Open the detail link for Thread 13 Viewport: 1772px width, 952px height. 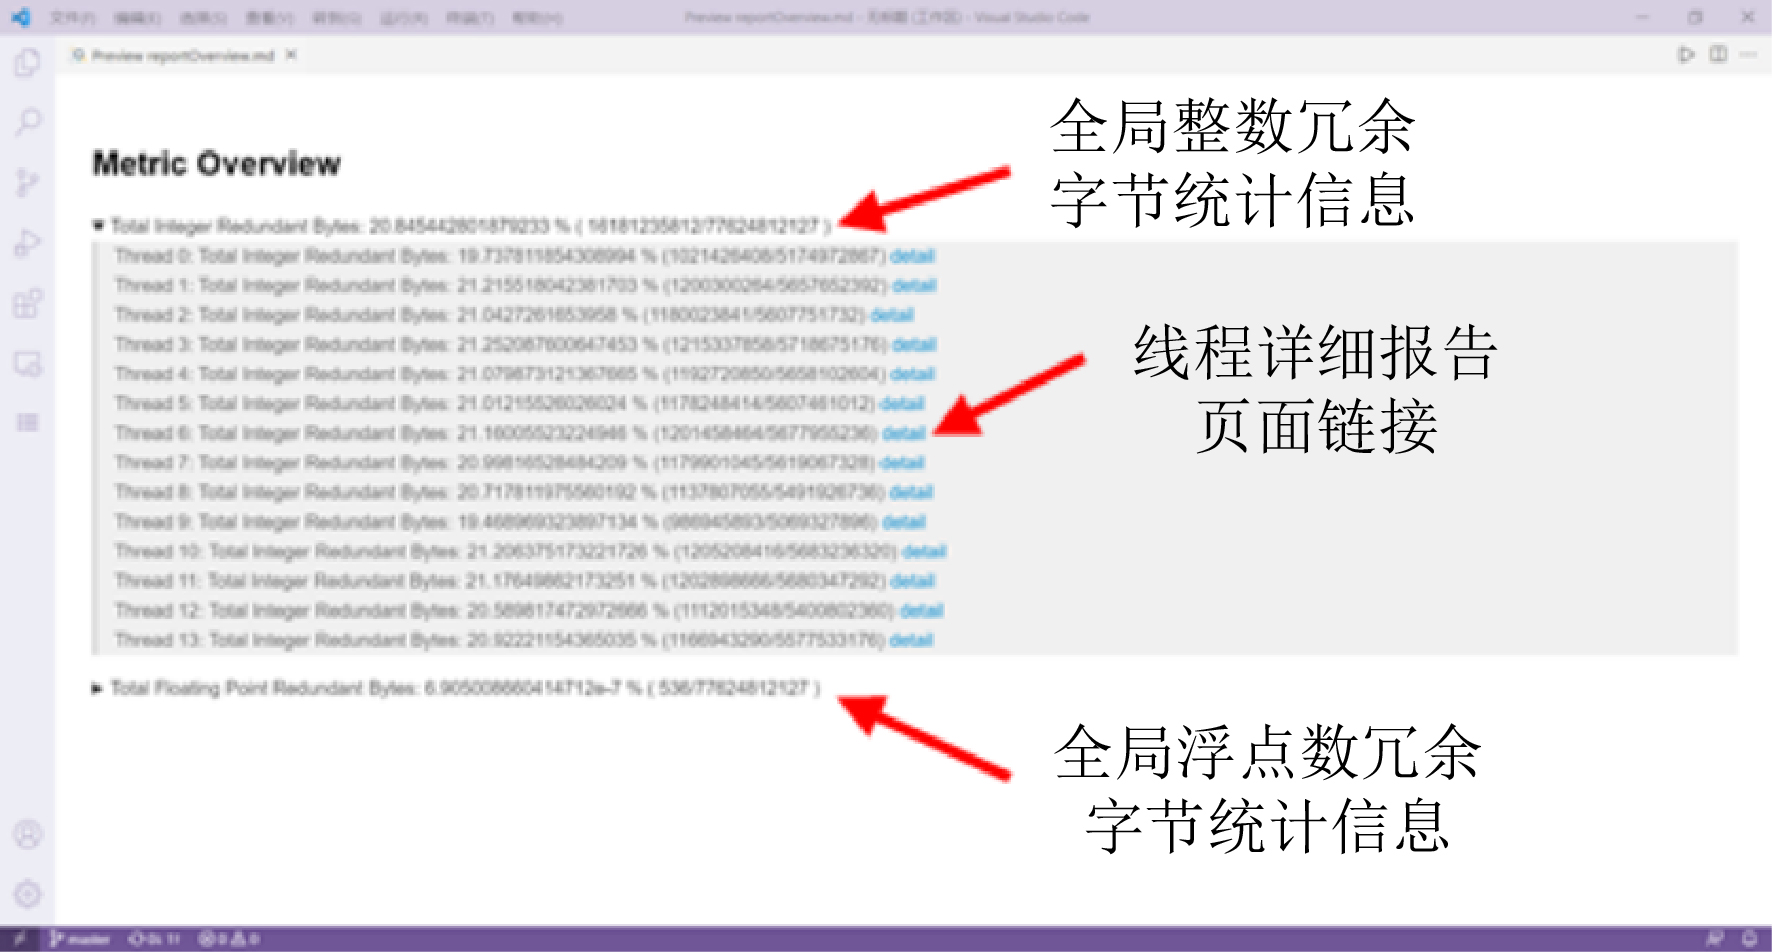tap(911, 640)
